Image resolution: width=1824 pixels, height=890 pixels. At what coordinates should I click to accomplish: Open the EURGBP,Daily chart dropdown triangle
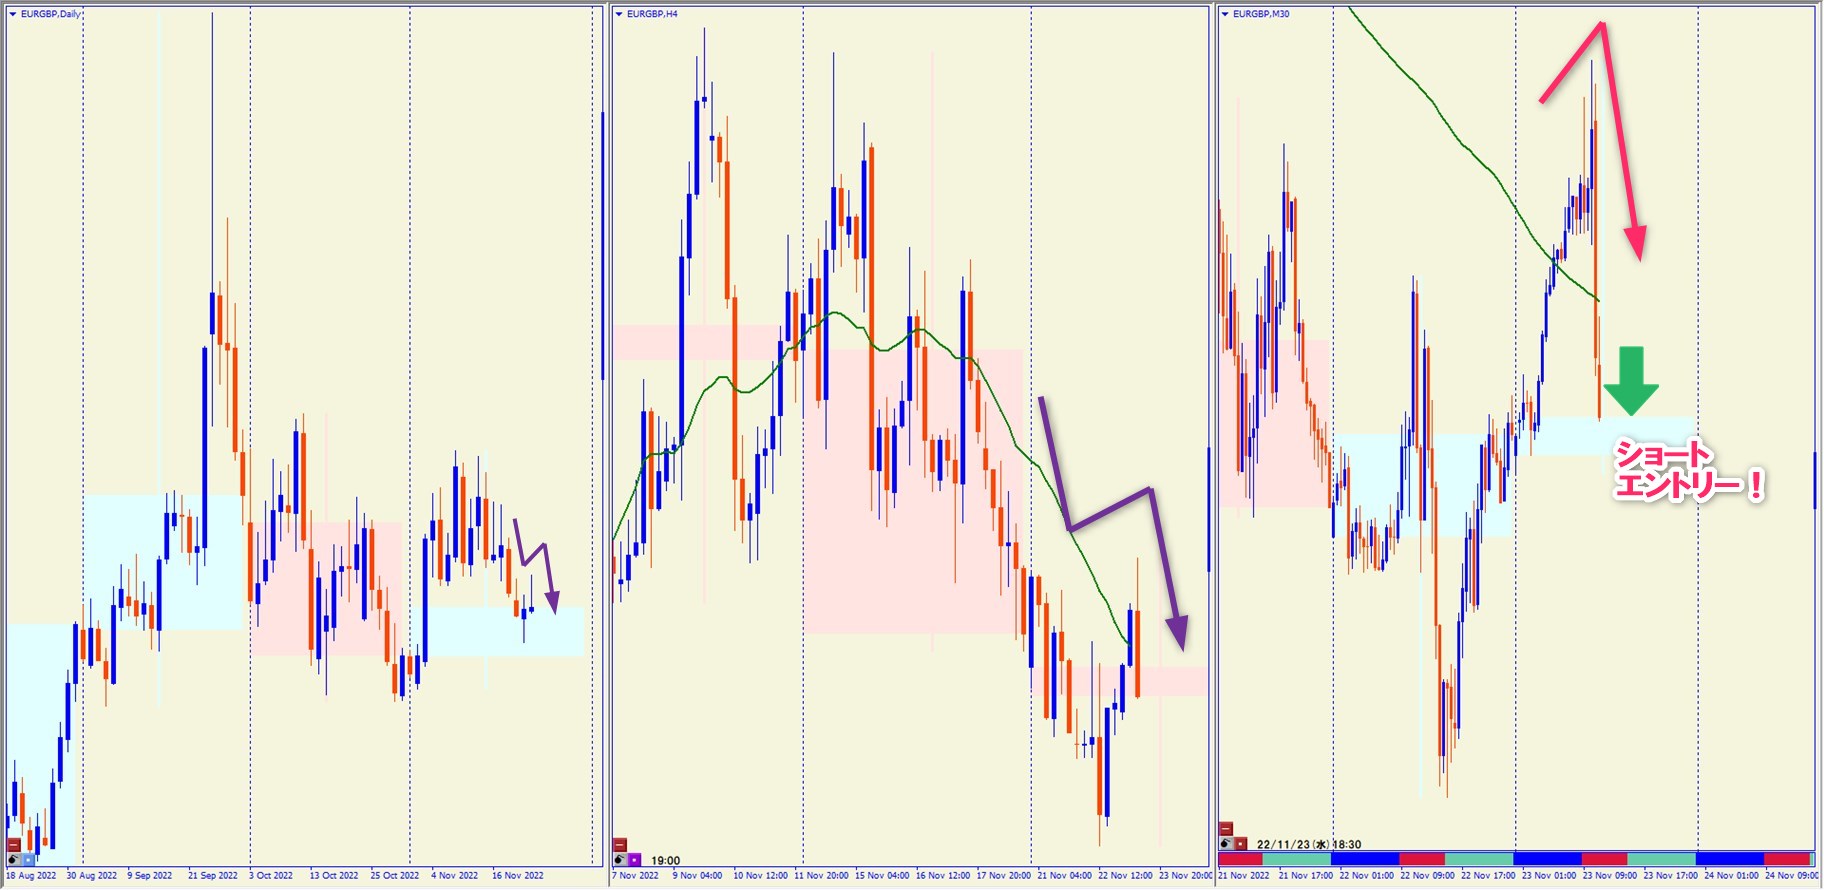click(13, 14)
